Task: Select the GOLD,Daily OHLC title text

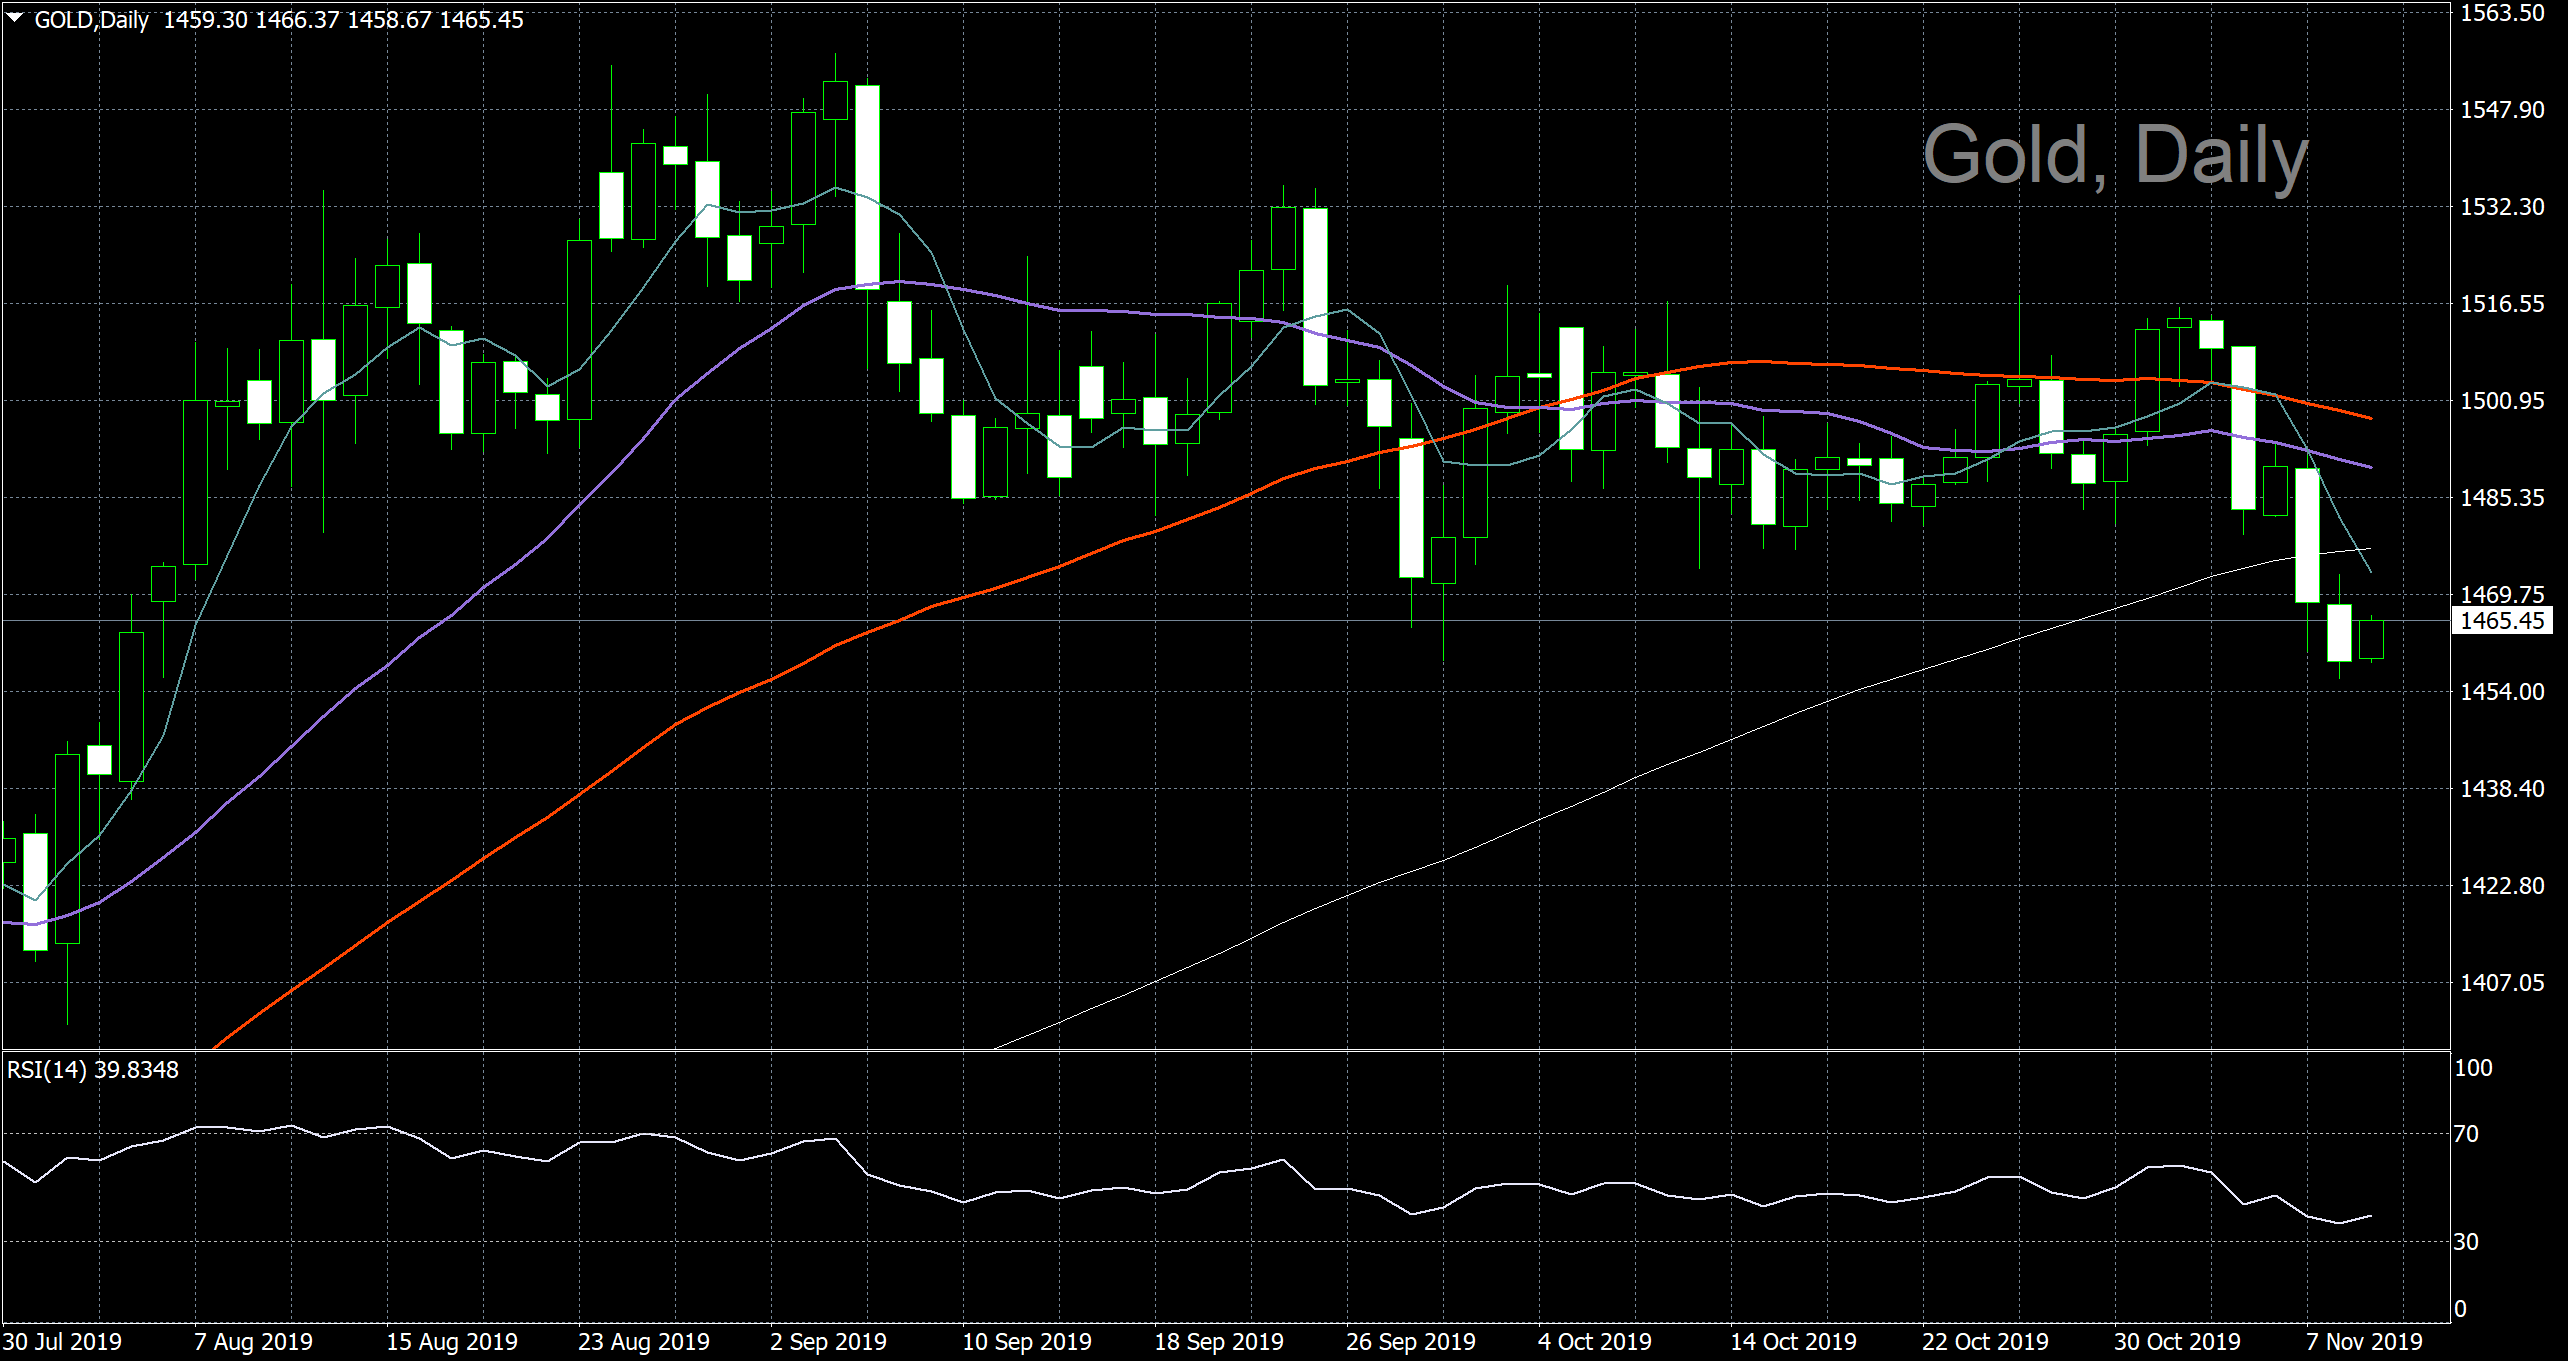Action: 279,20
